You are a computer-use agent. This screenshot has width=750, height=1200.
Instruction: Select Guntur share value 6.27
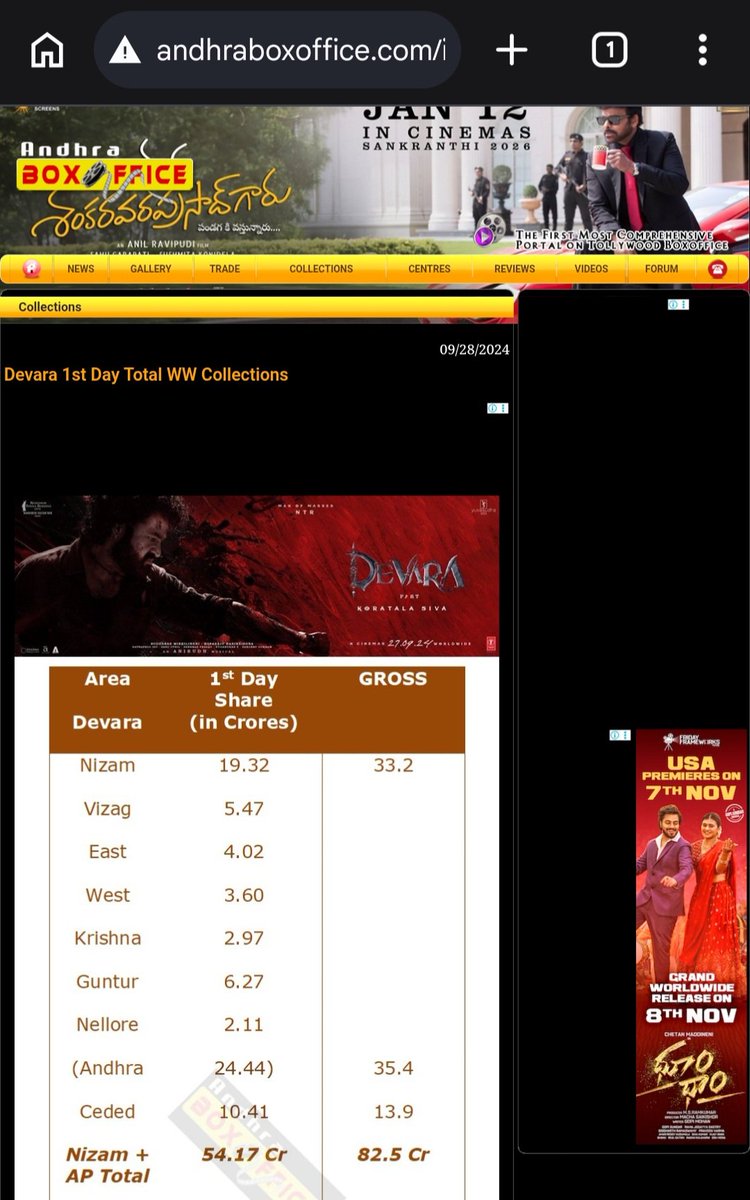244,981
